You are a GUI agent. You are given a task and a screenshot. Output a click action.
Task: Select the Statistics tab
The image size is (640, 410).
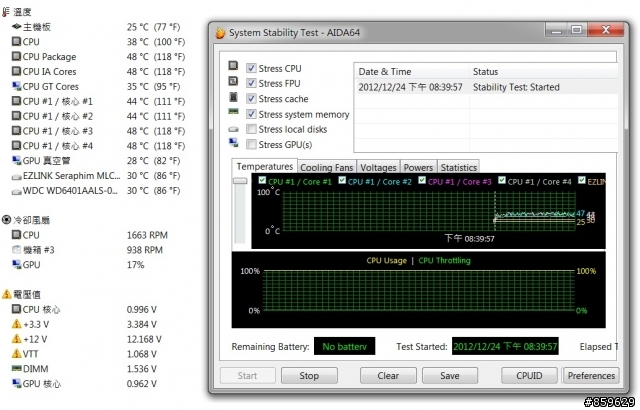[x=459, y=167]
